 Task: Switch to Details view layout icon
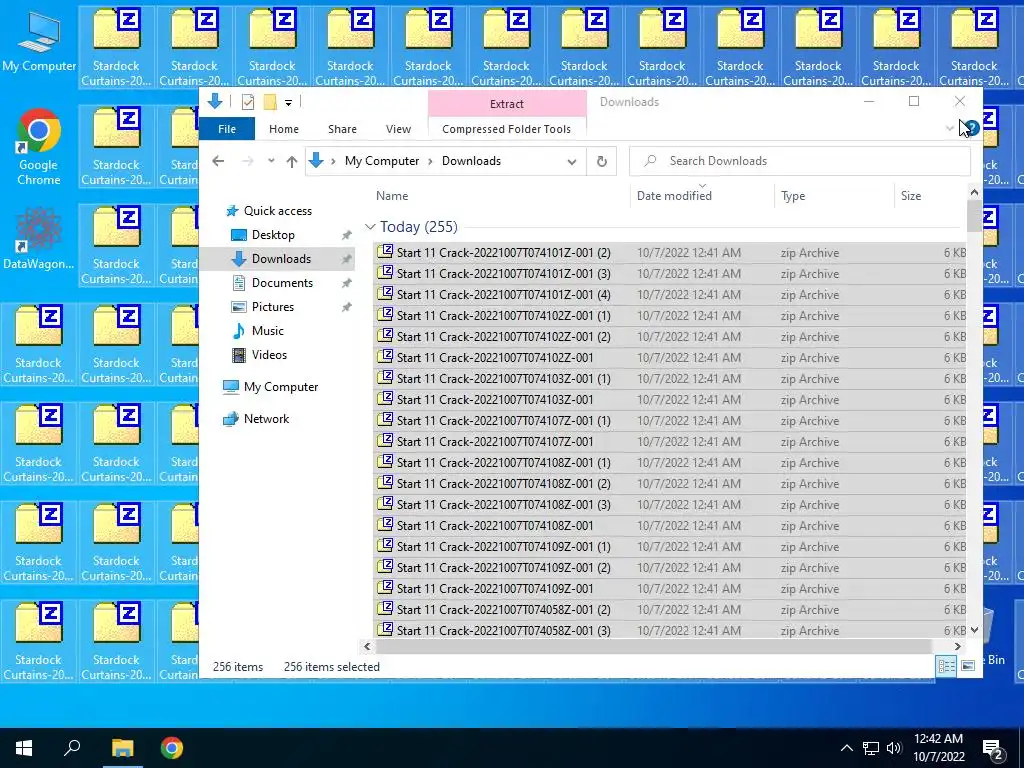(946, 665)
